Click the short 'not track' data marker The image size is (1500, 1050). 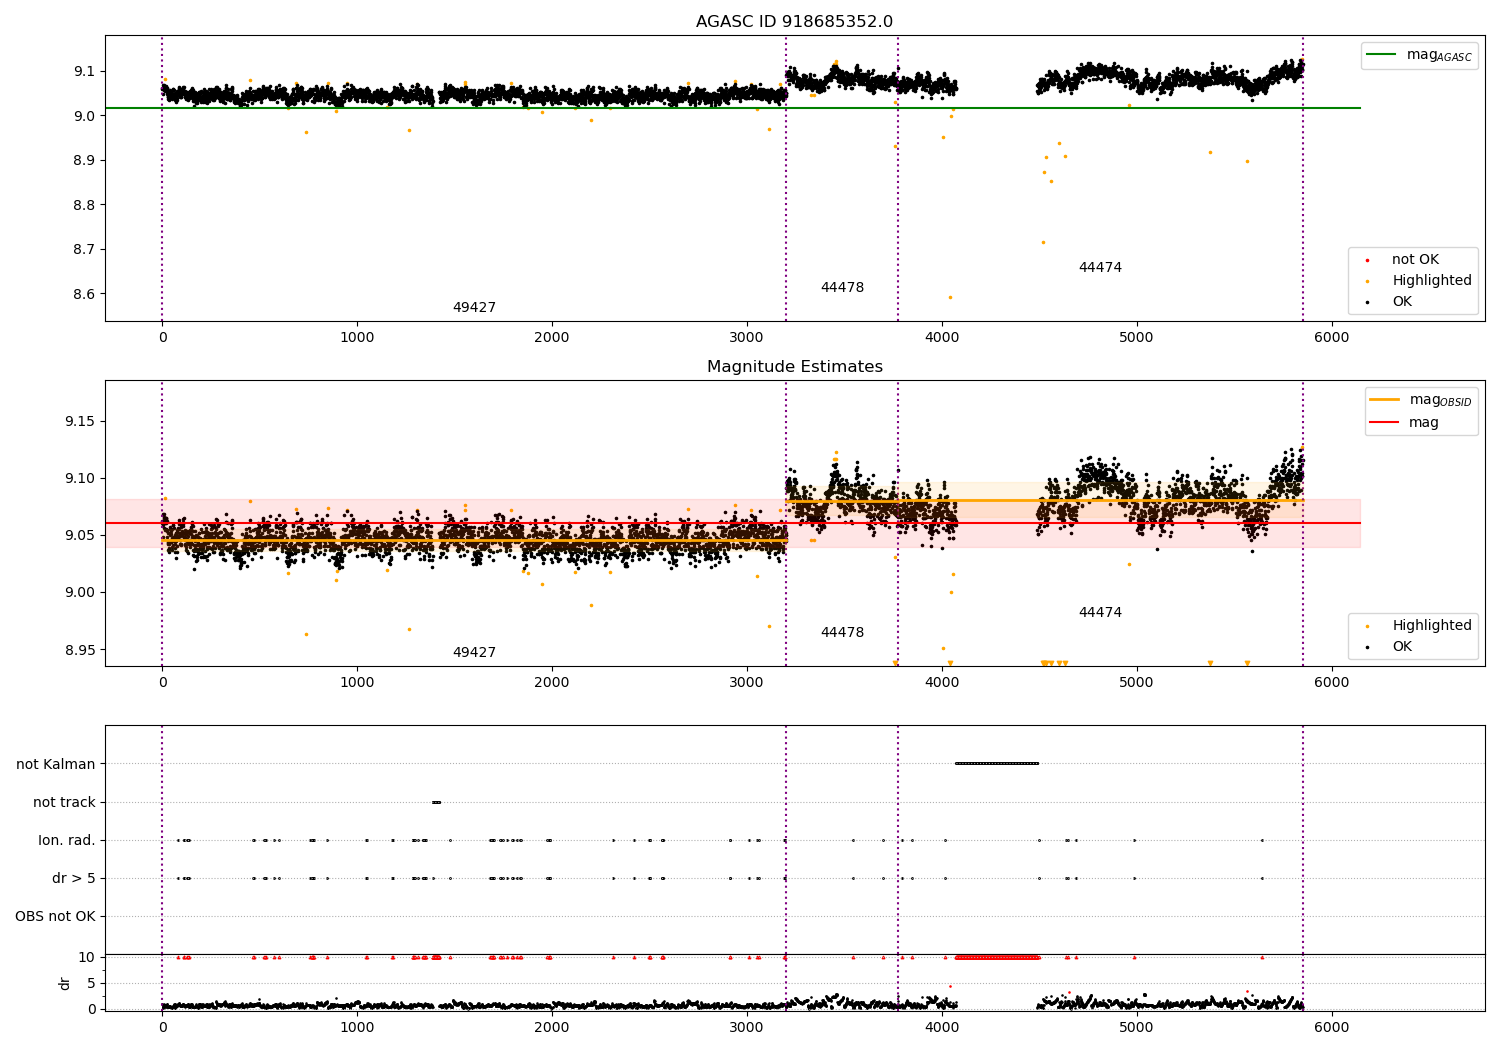point(436,802)
